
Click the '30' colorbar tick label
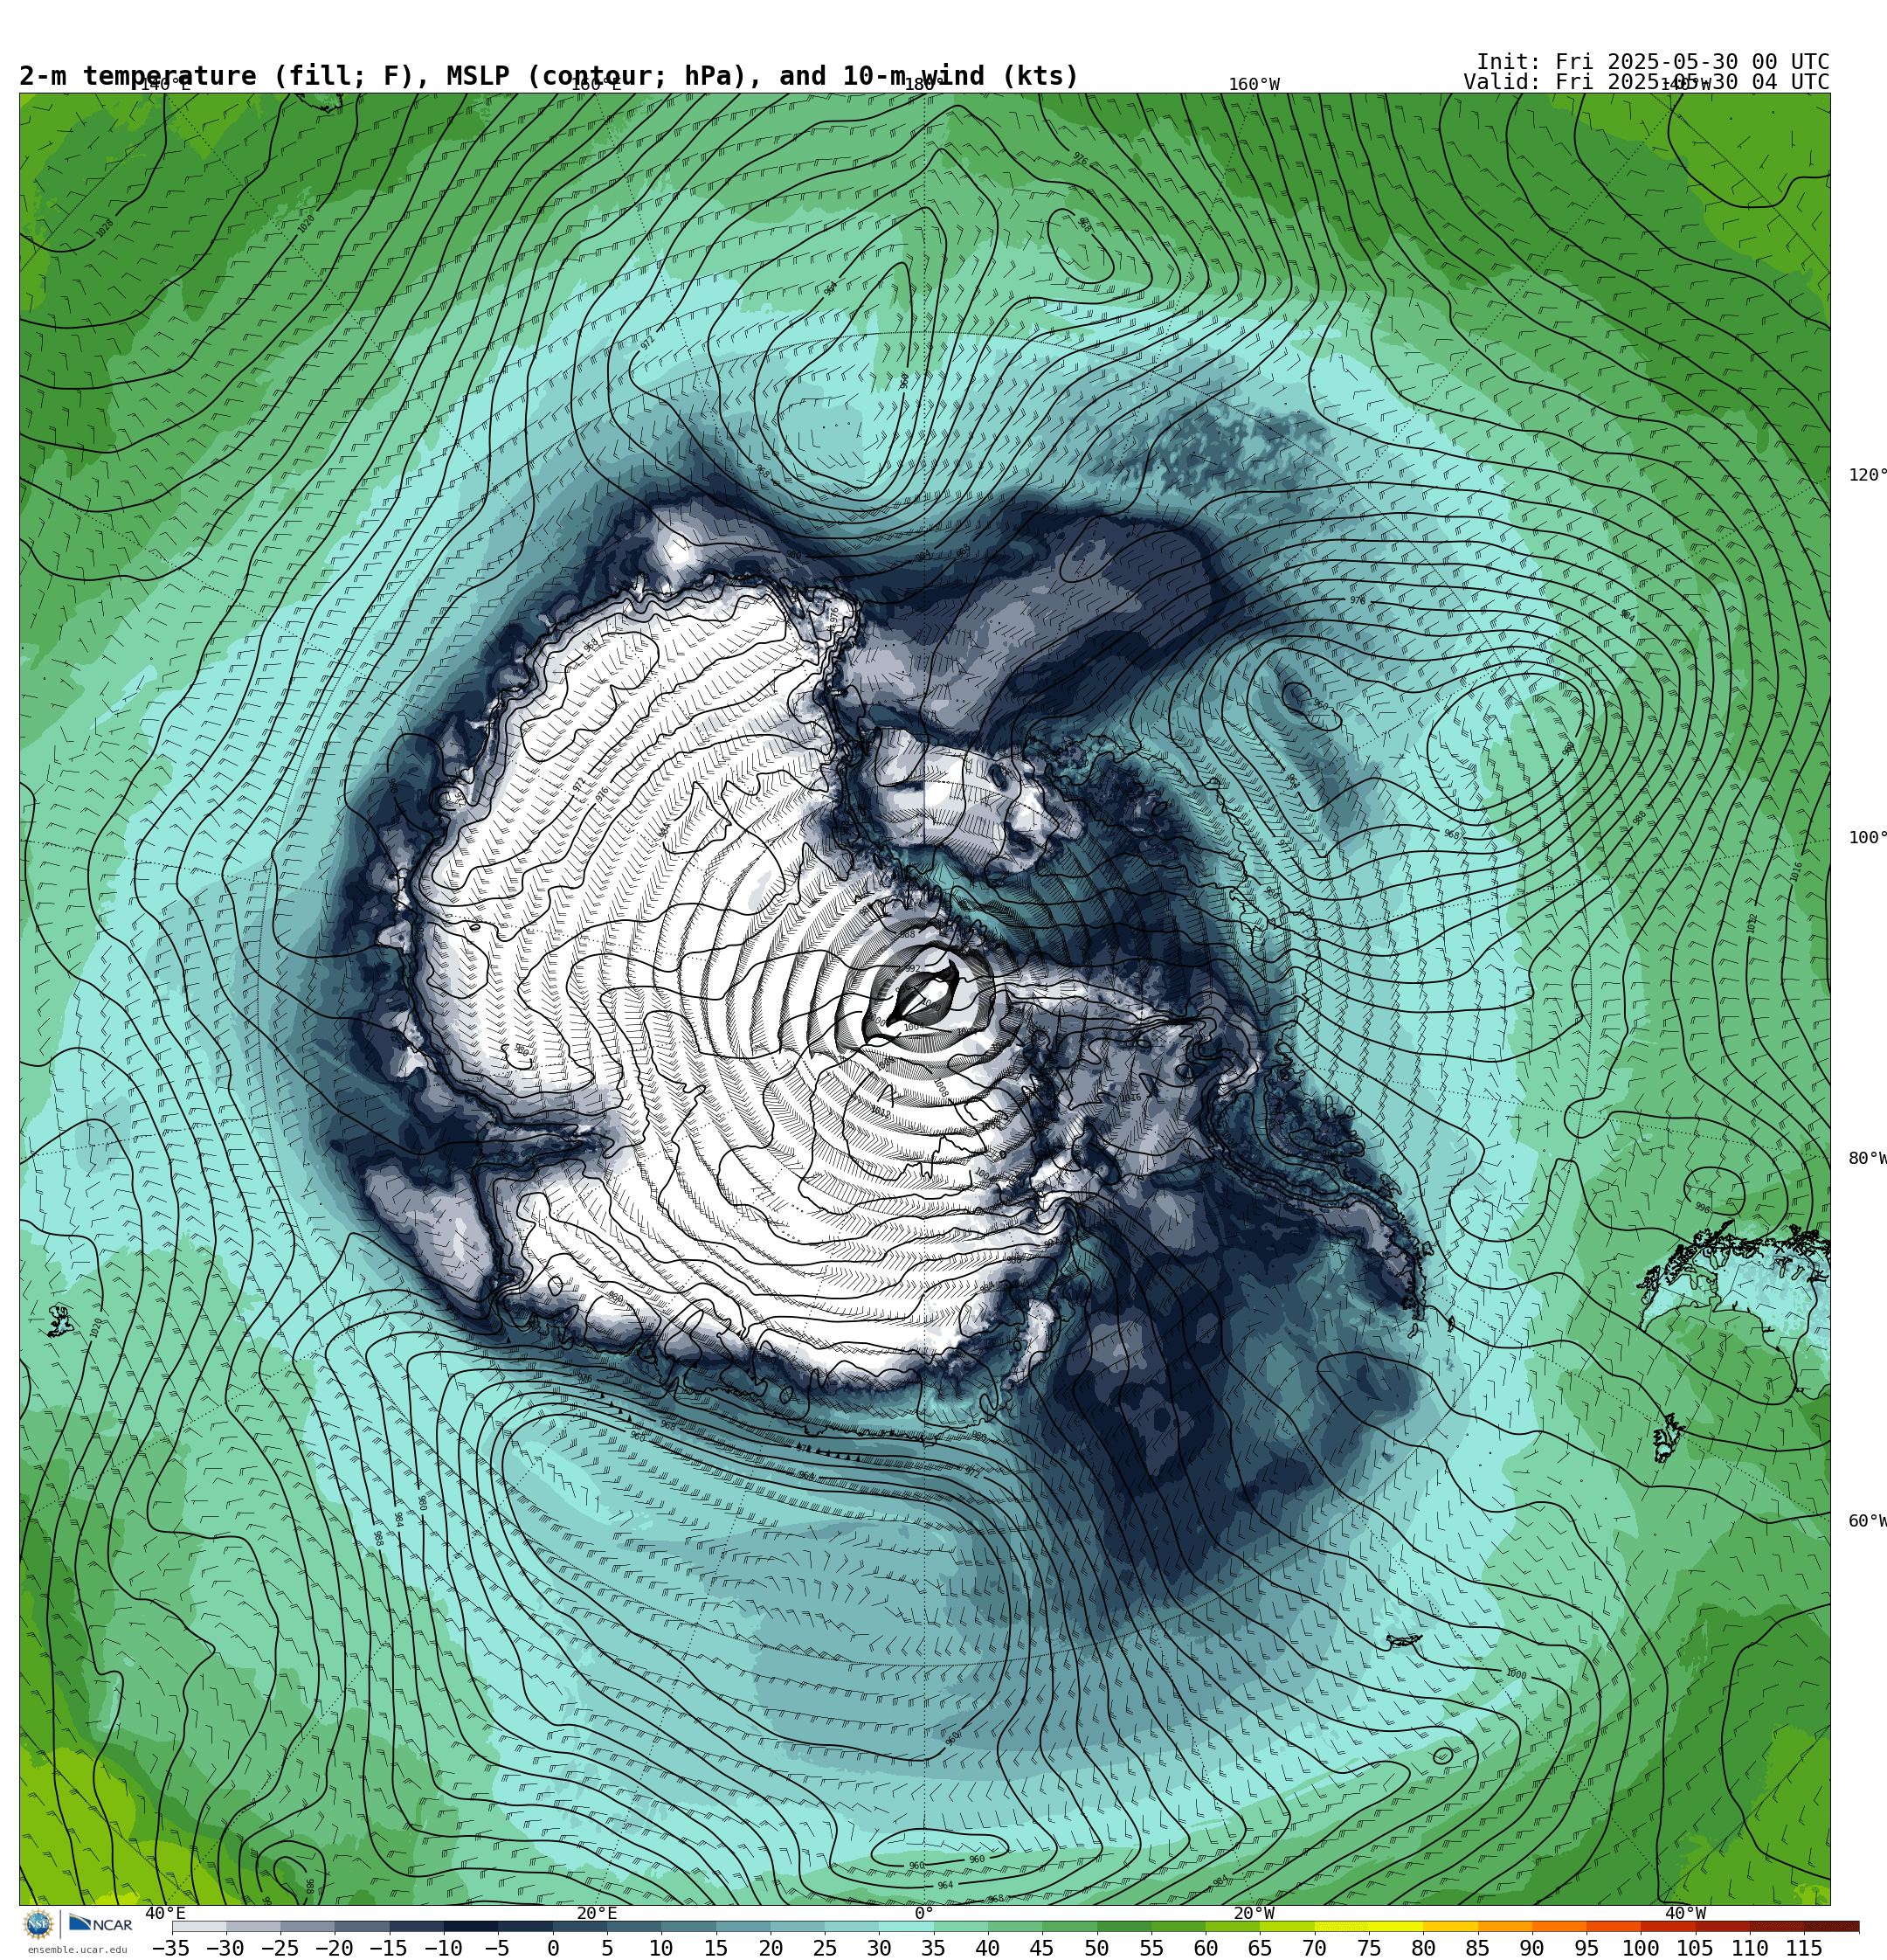(879, 1948)
